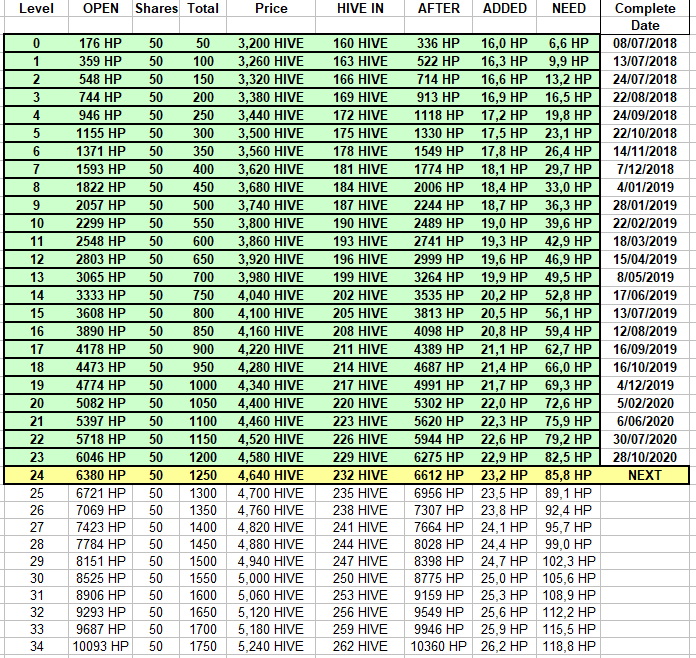Select the '1750' total cell
This screenshot has width=696, height=658.
(x=203, y=646)
